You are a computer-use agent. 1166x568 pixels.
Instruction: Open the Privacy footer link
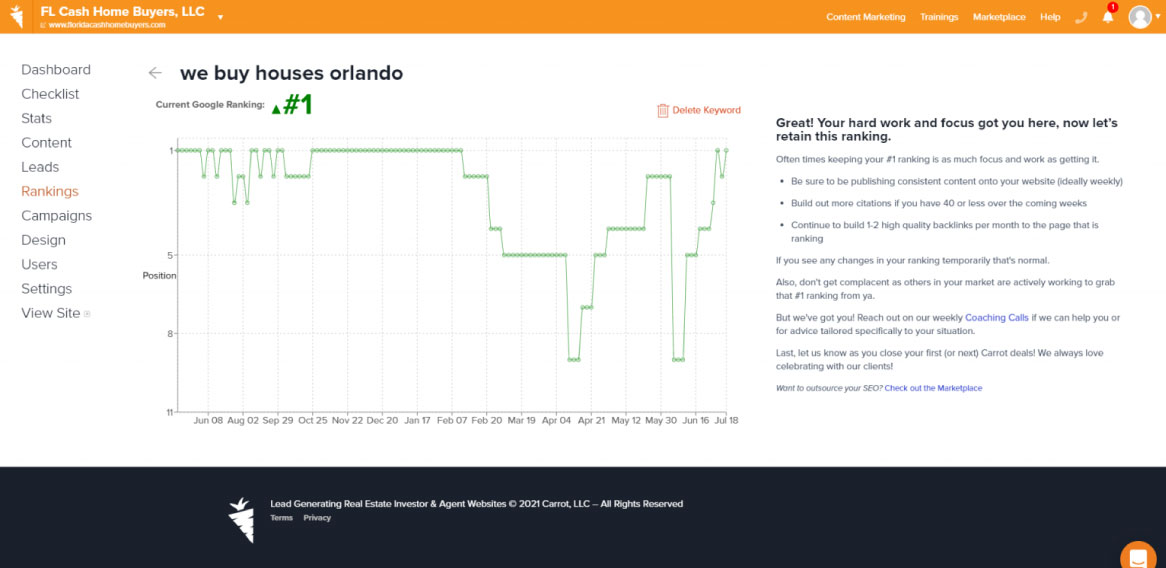pos(317,518)
